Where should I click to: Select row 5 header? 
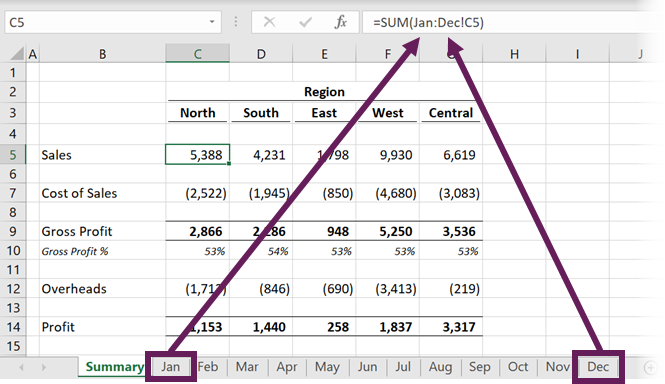pos(13,155)
